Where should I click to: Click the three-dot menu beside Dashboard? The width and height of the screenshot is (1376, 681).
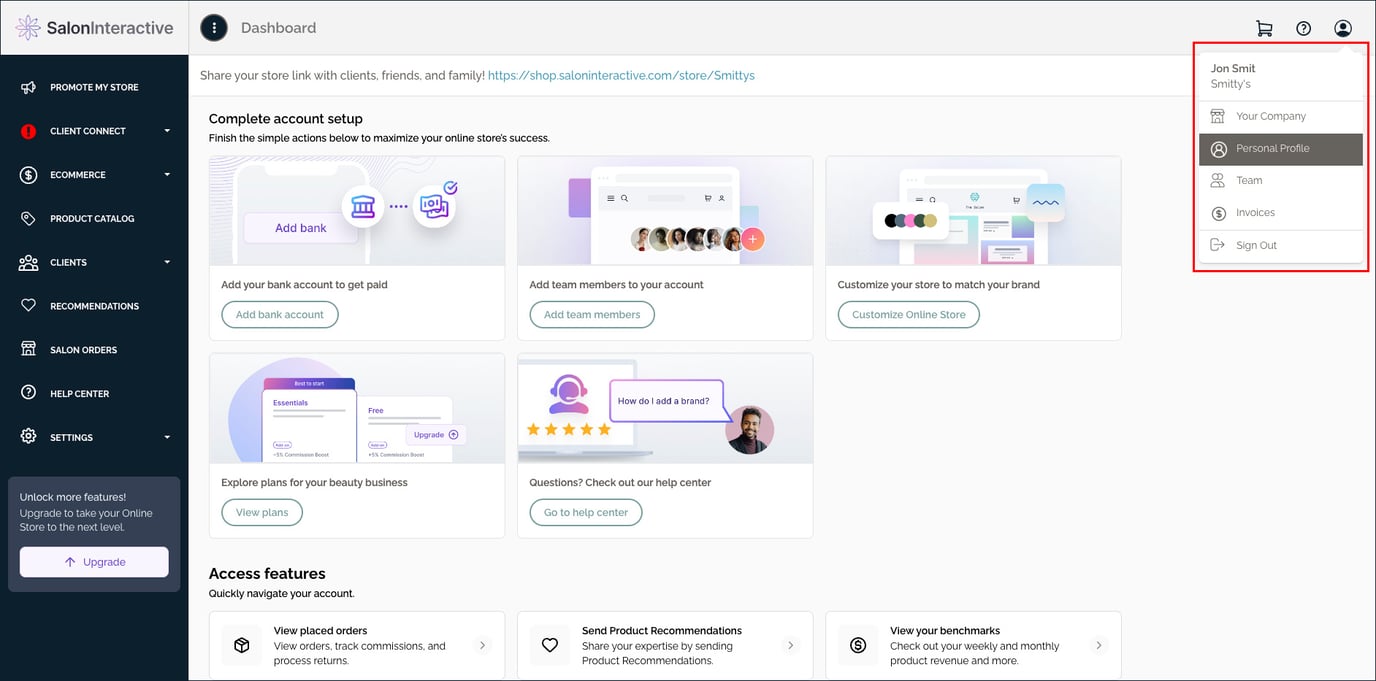(x=214, y=28)
